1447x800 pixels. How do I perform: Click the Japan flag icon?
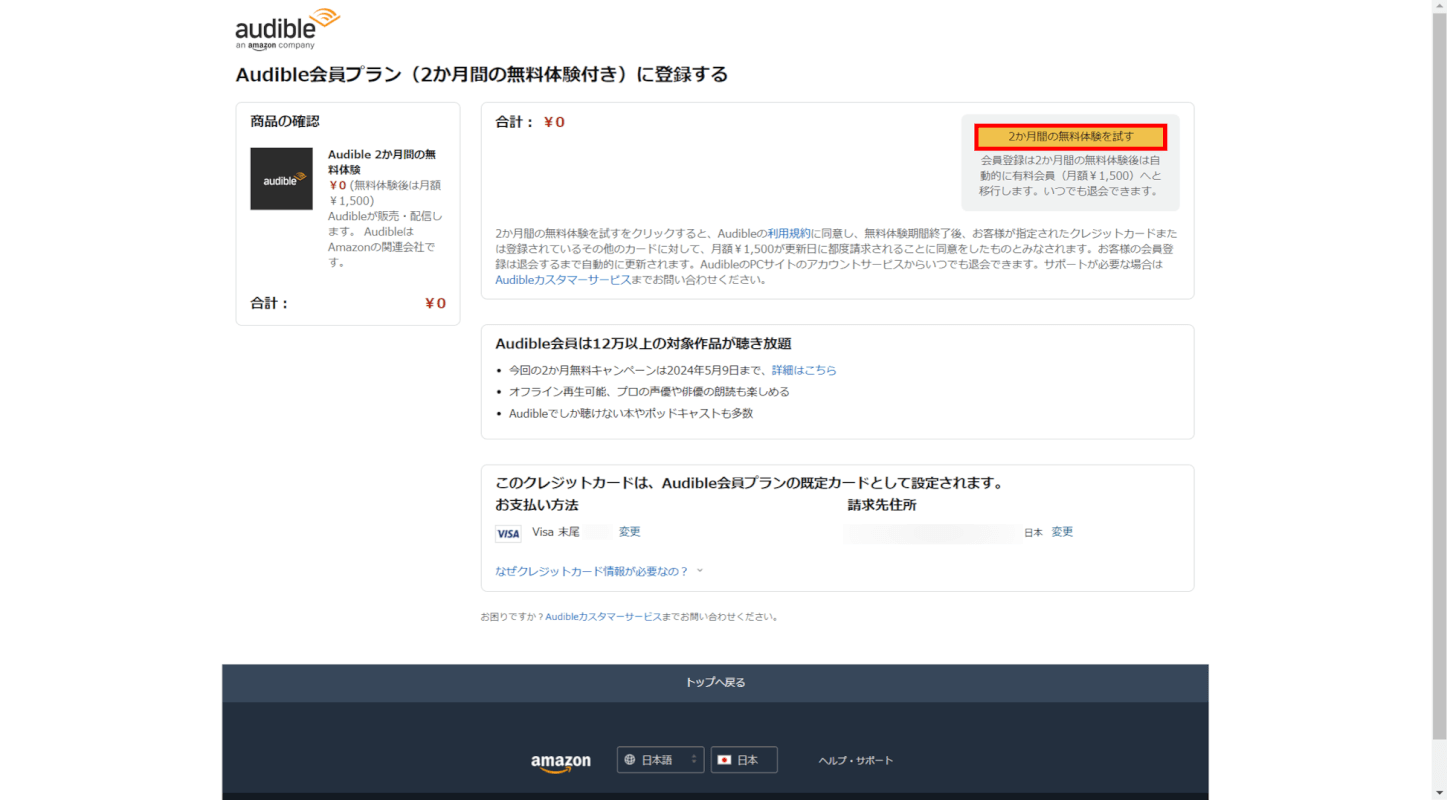click(724, 760)
